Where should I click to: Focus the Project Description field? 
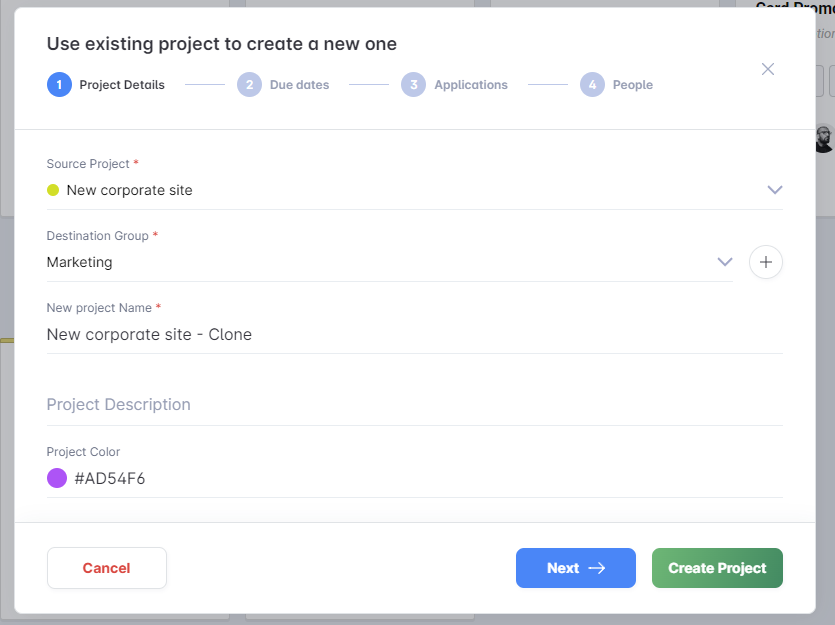coord(414,405)
